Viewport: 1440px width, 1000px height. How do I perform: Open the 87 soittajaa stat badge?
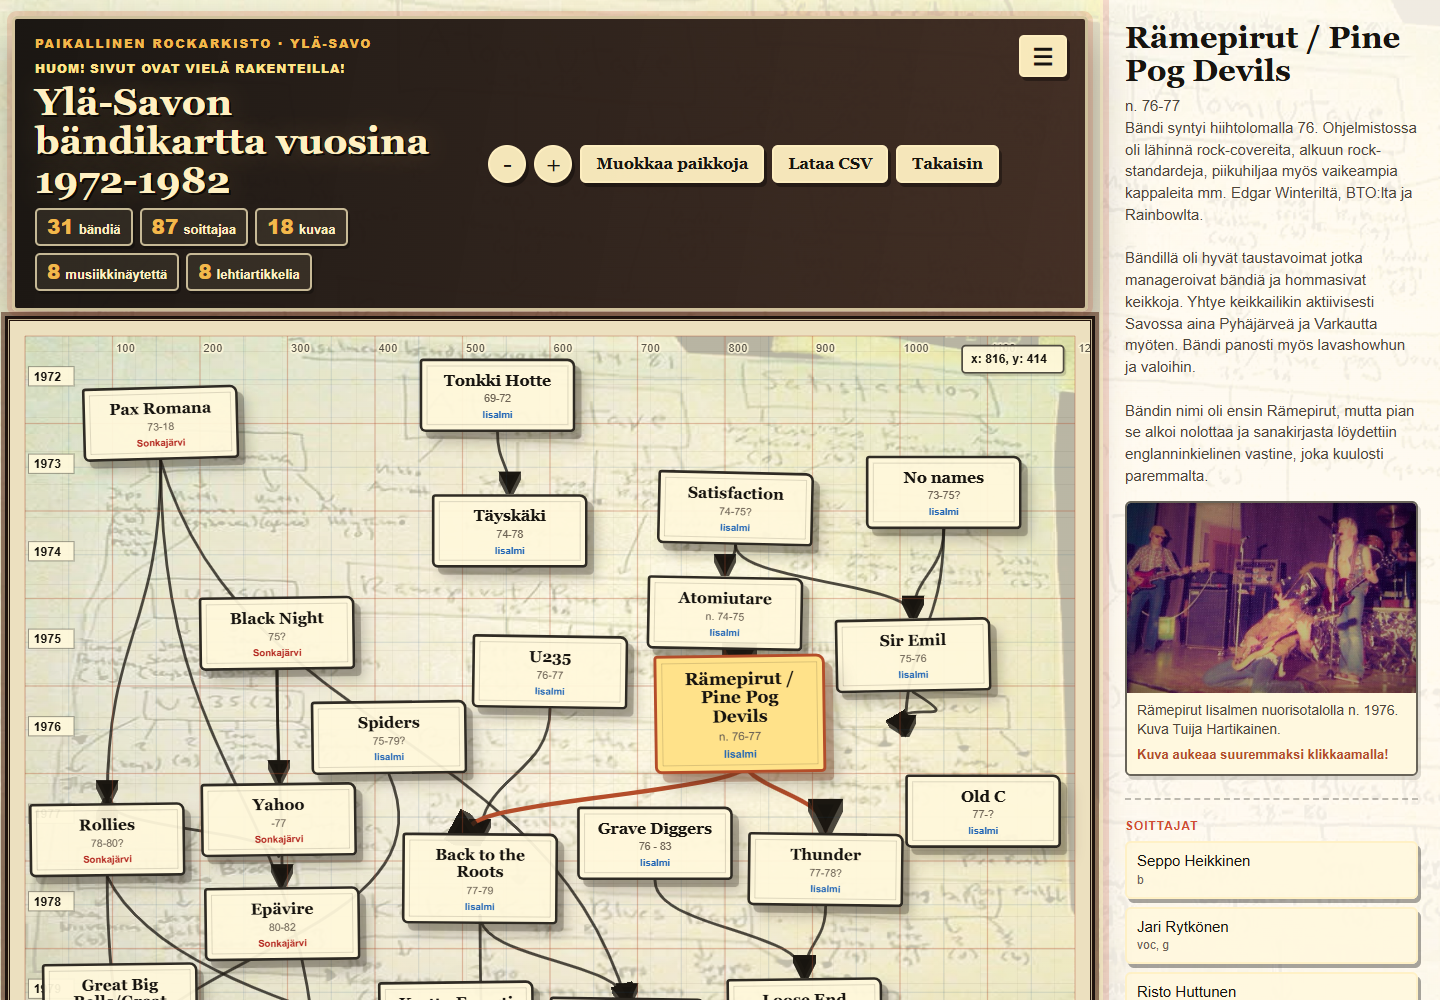pyautogui.click(x=194, y=227)
